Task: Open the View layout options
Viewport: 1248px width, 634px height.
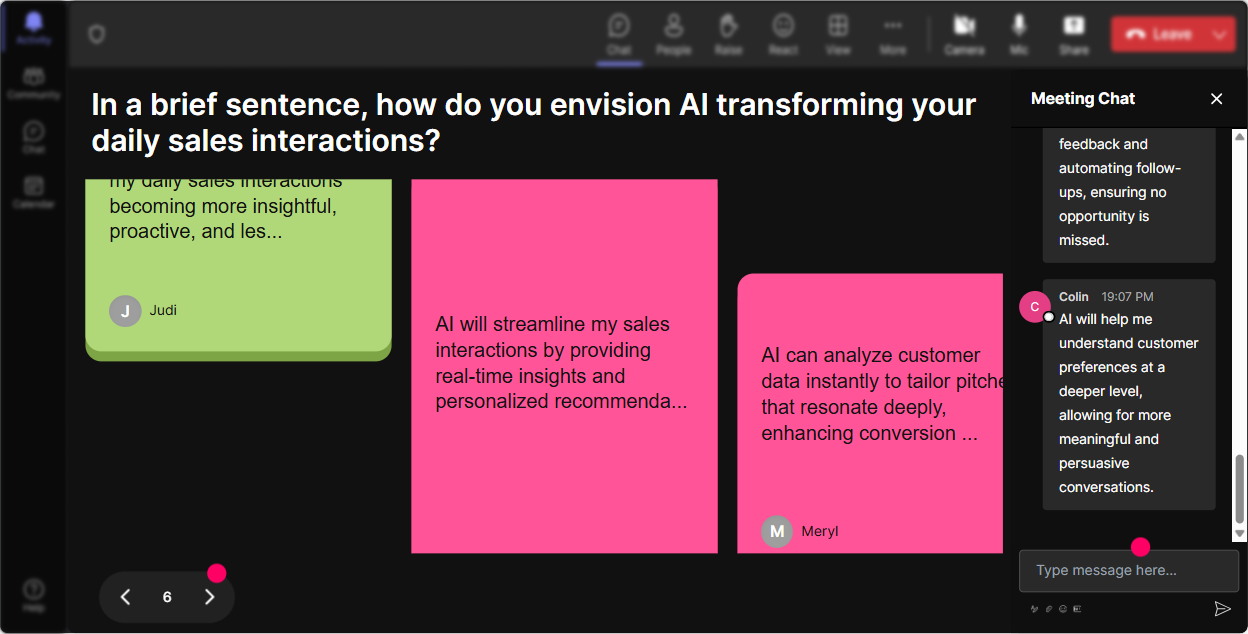Action: [x=838, y=34]
